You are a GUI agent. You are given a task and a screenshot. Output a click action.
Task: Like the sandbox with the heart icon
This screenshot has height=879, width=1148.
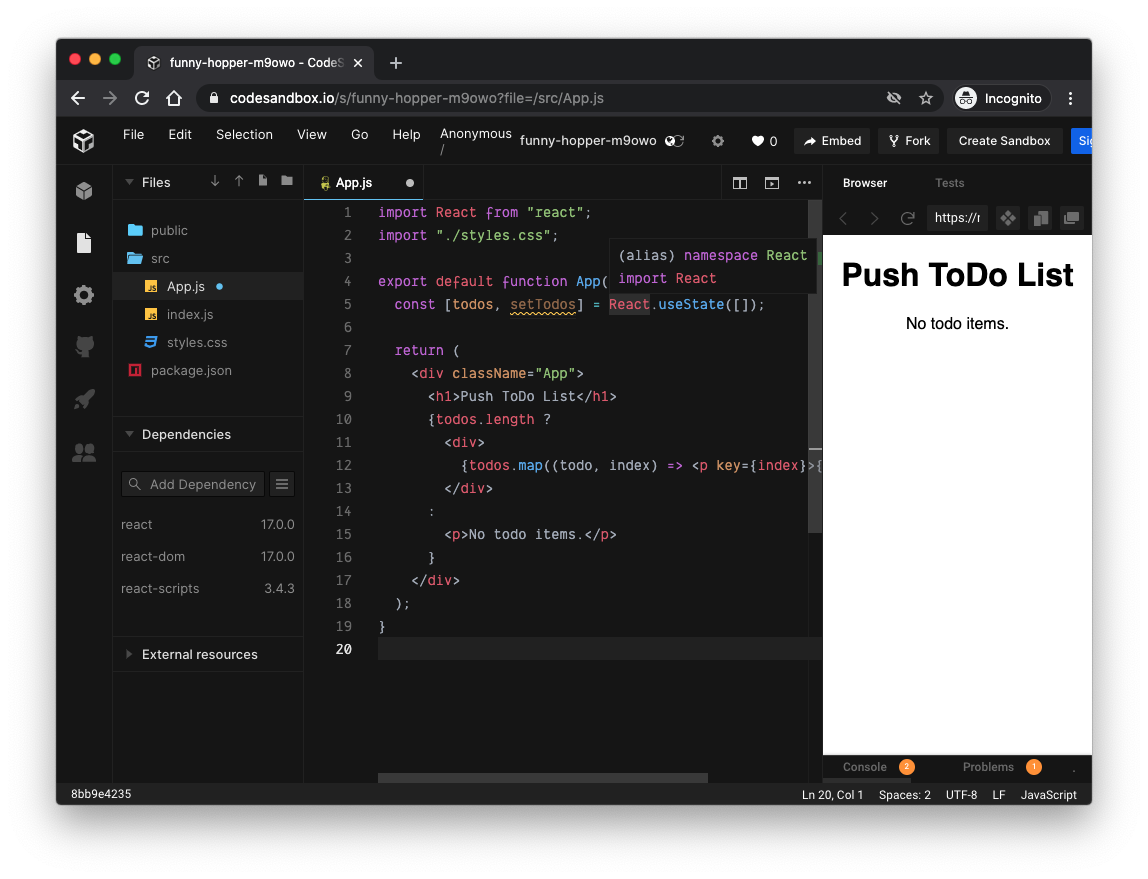click(757, 141)
